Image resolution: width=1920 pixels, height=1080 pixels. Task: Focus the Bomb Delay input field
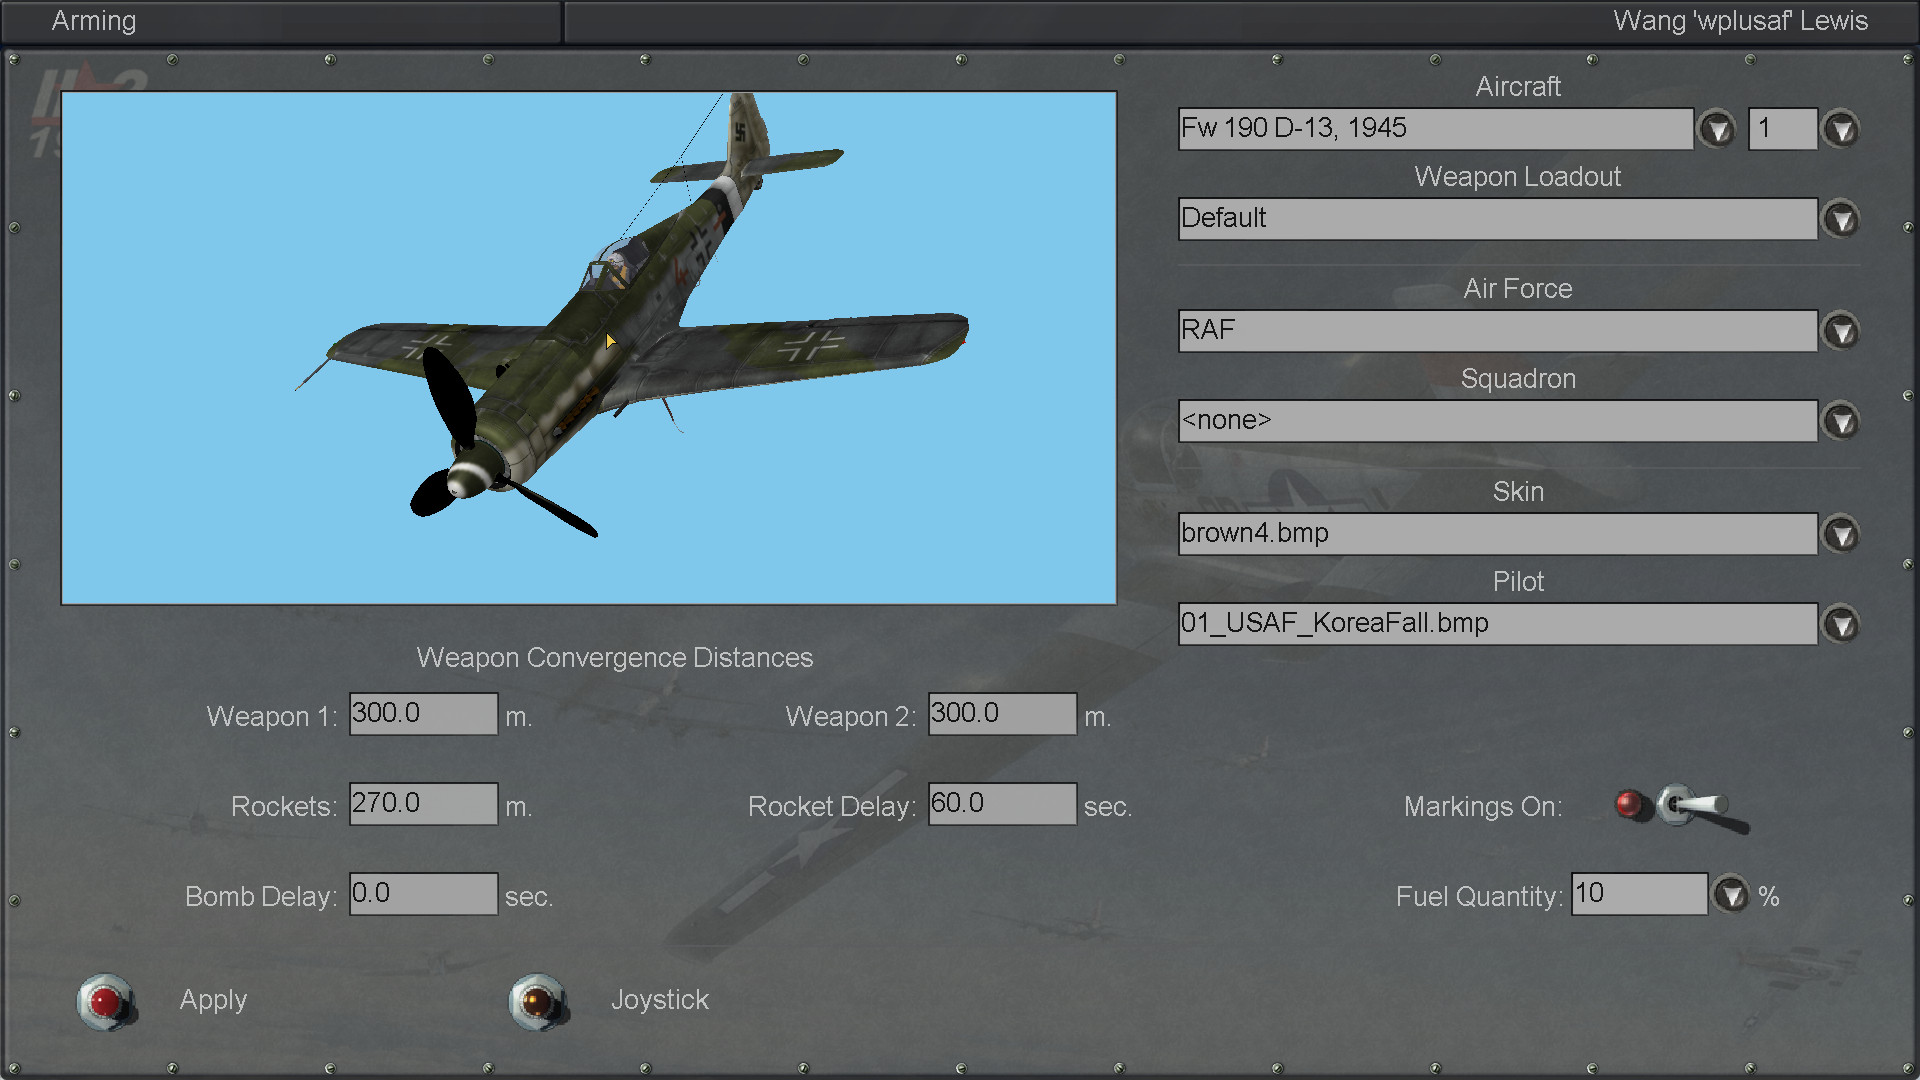[423, 894]
